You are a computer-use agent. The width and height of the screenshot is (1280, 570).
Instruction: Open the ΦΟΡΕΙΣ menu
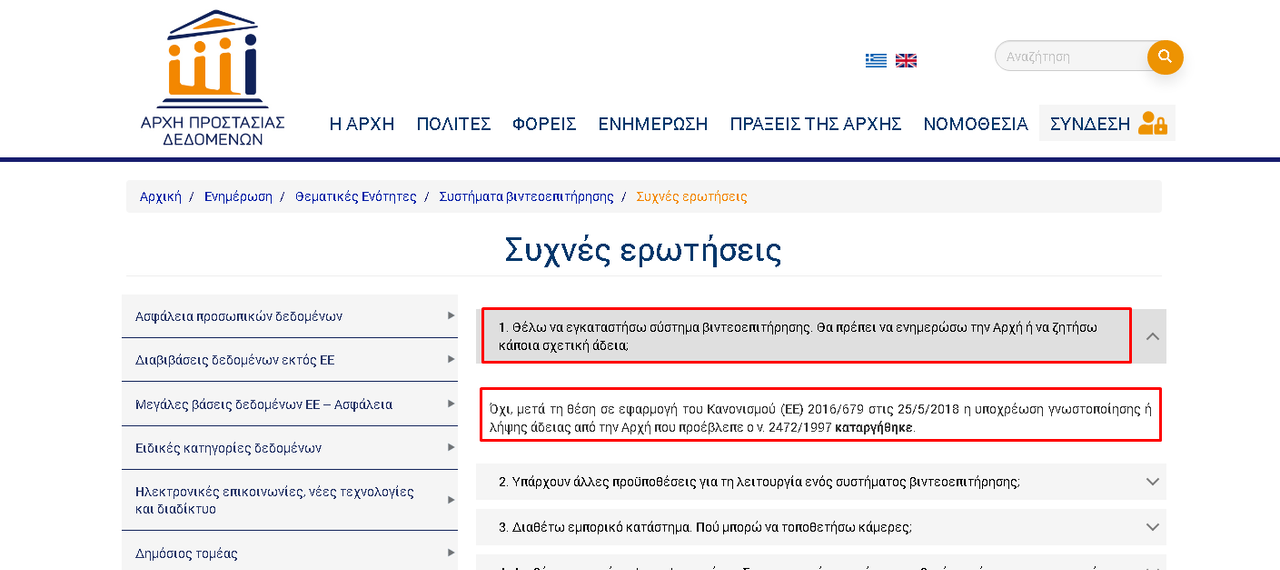(x=544, y=124)
